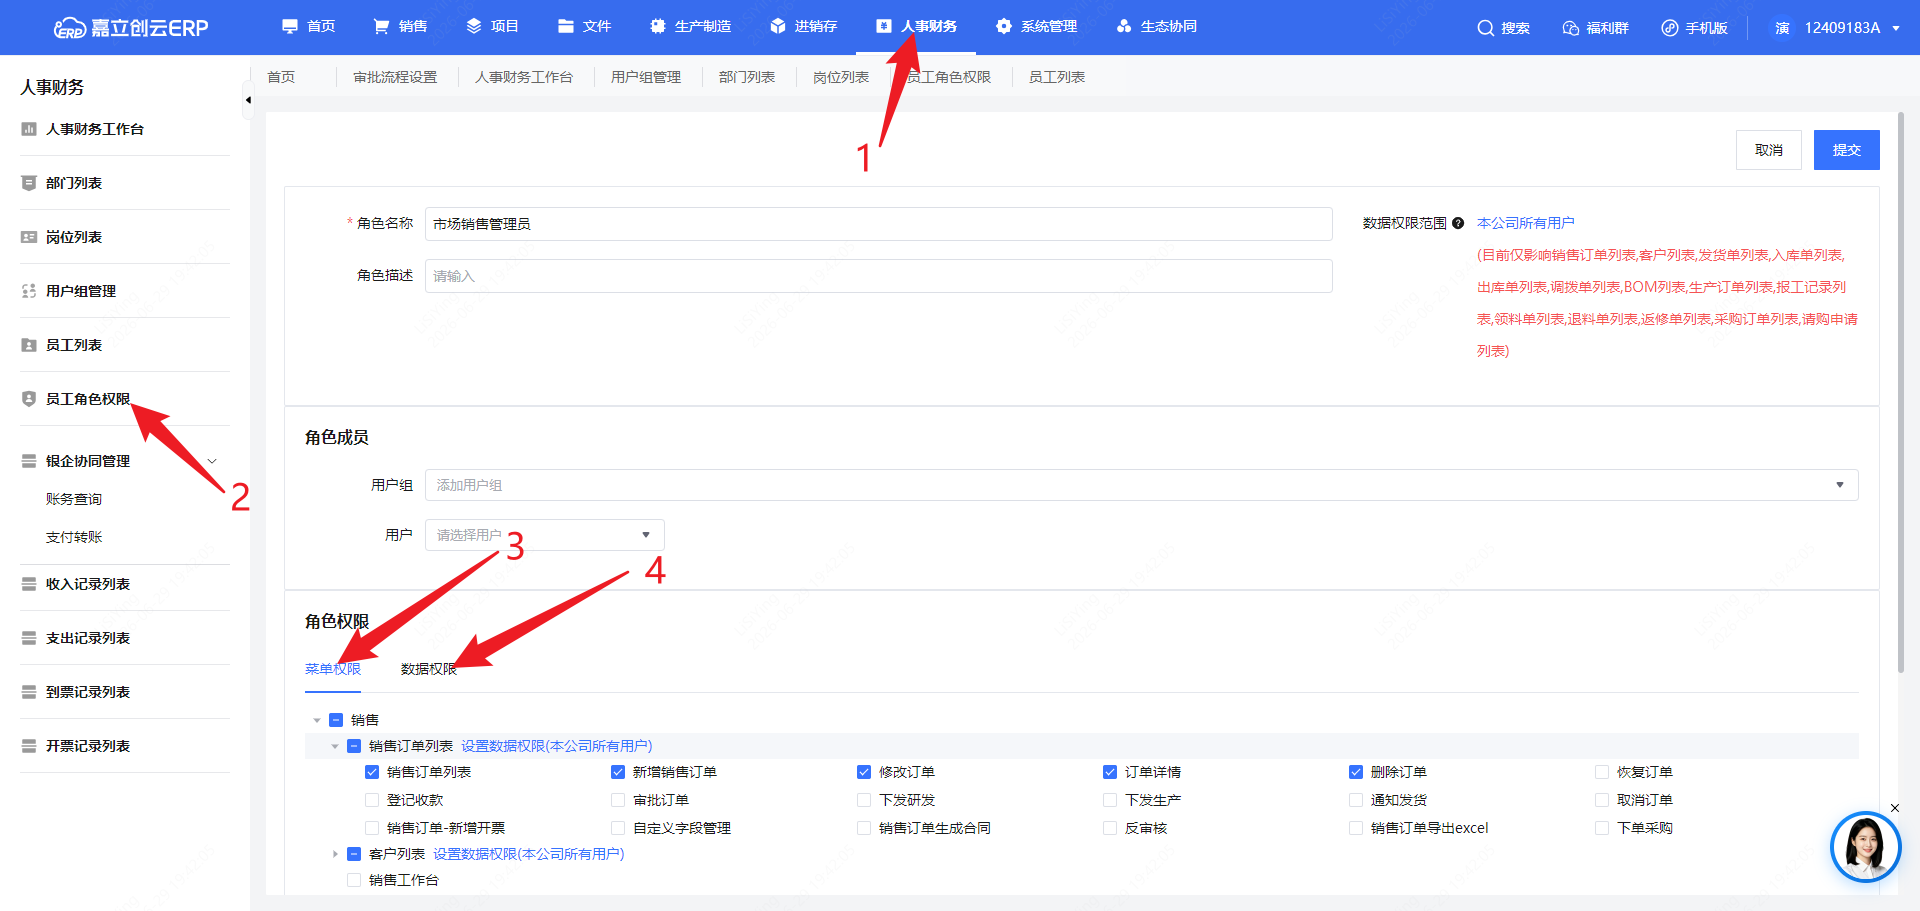Check the 恢复订单 checkbox
This screenshot has width=1920, height=911.
[x=1602, y=772]
